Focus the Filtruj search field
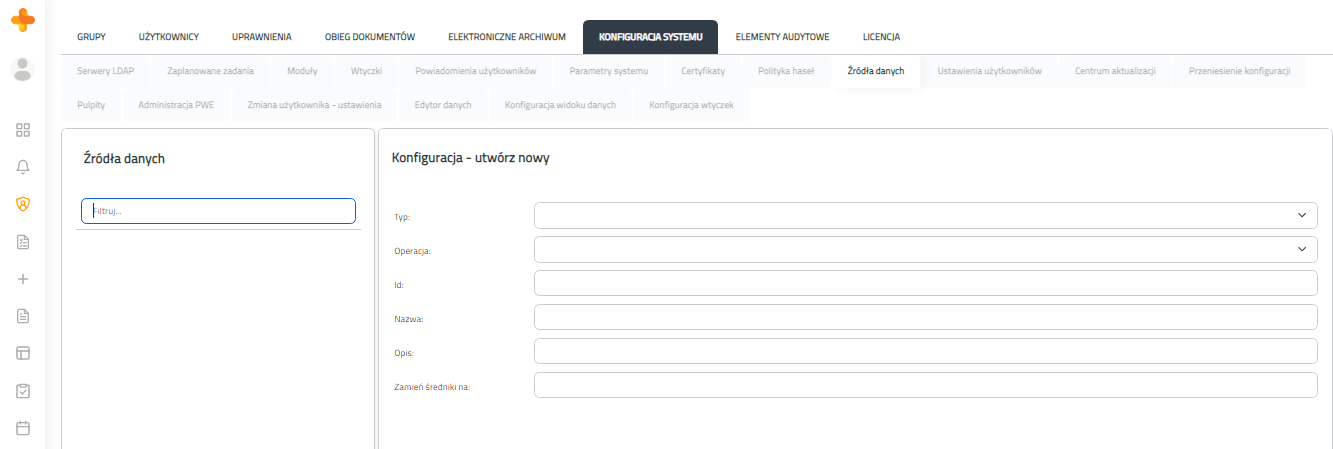The image size is (1333, 449). pyautogui.click(x=218, y=211)
